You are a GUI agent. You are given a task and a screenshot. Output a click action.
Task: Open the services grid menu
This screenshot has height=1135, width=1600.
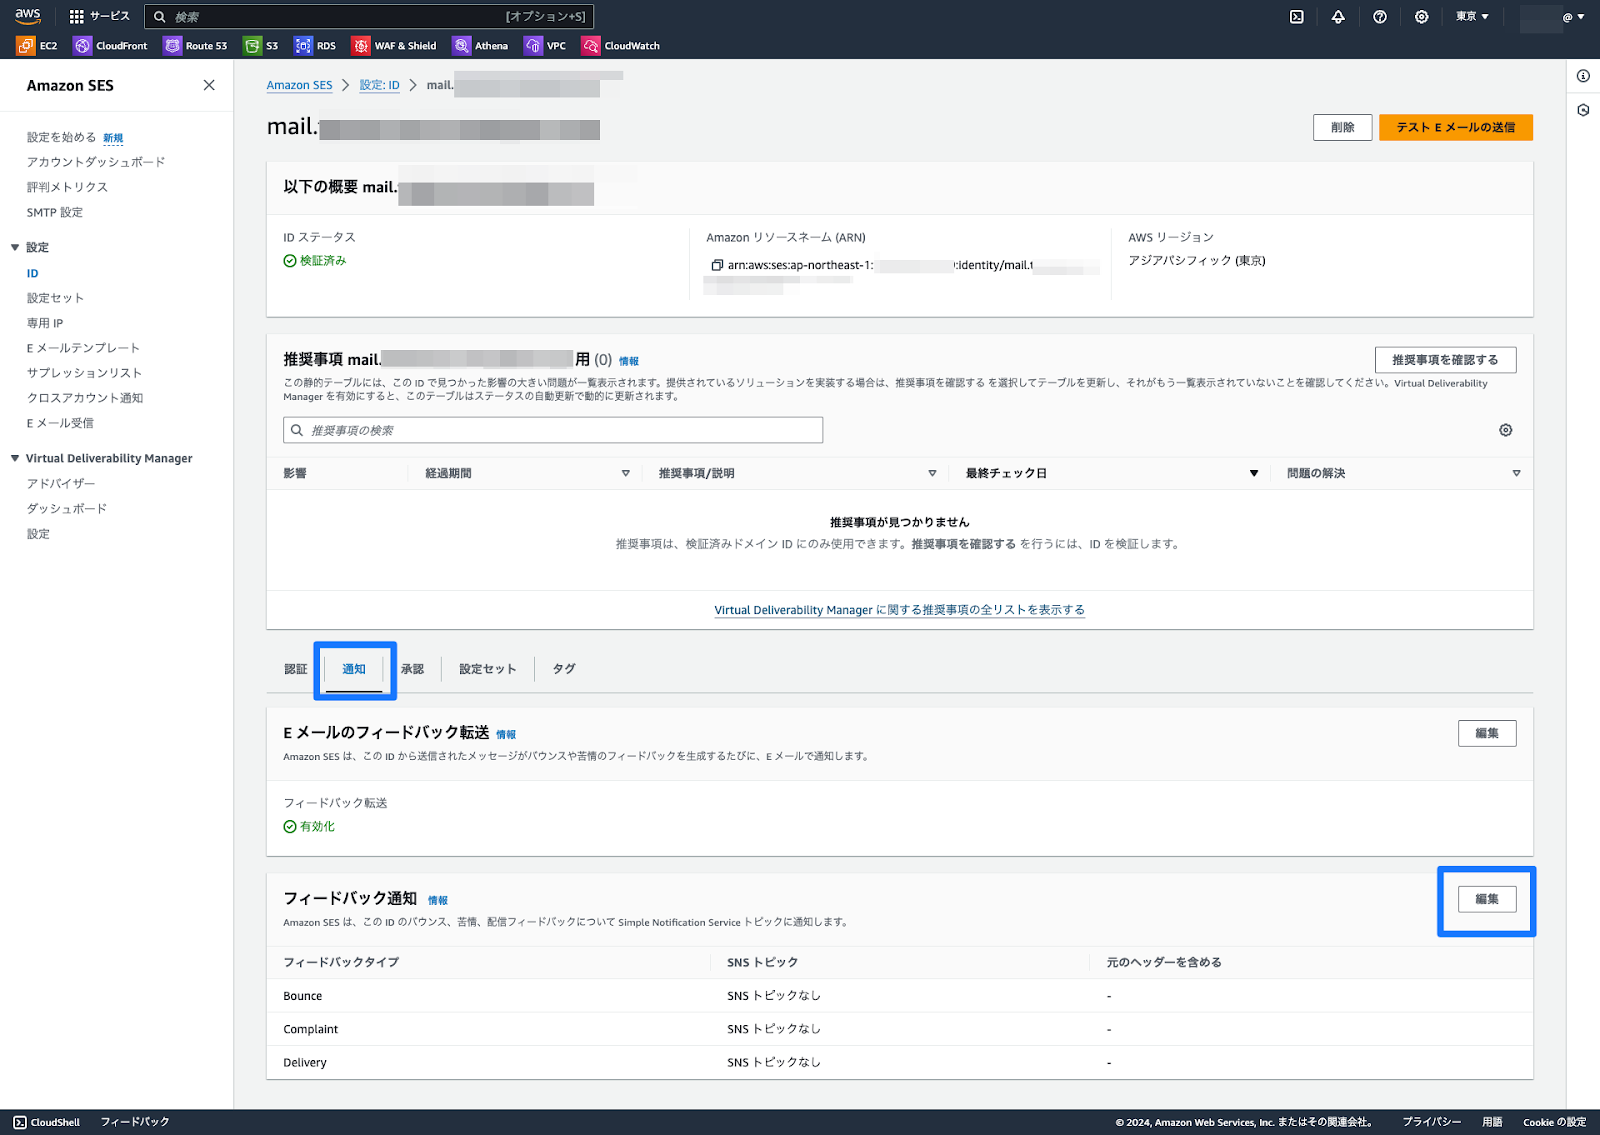click(x=75, y=16)
